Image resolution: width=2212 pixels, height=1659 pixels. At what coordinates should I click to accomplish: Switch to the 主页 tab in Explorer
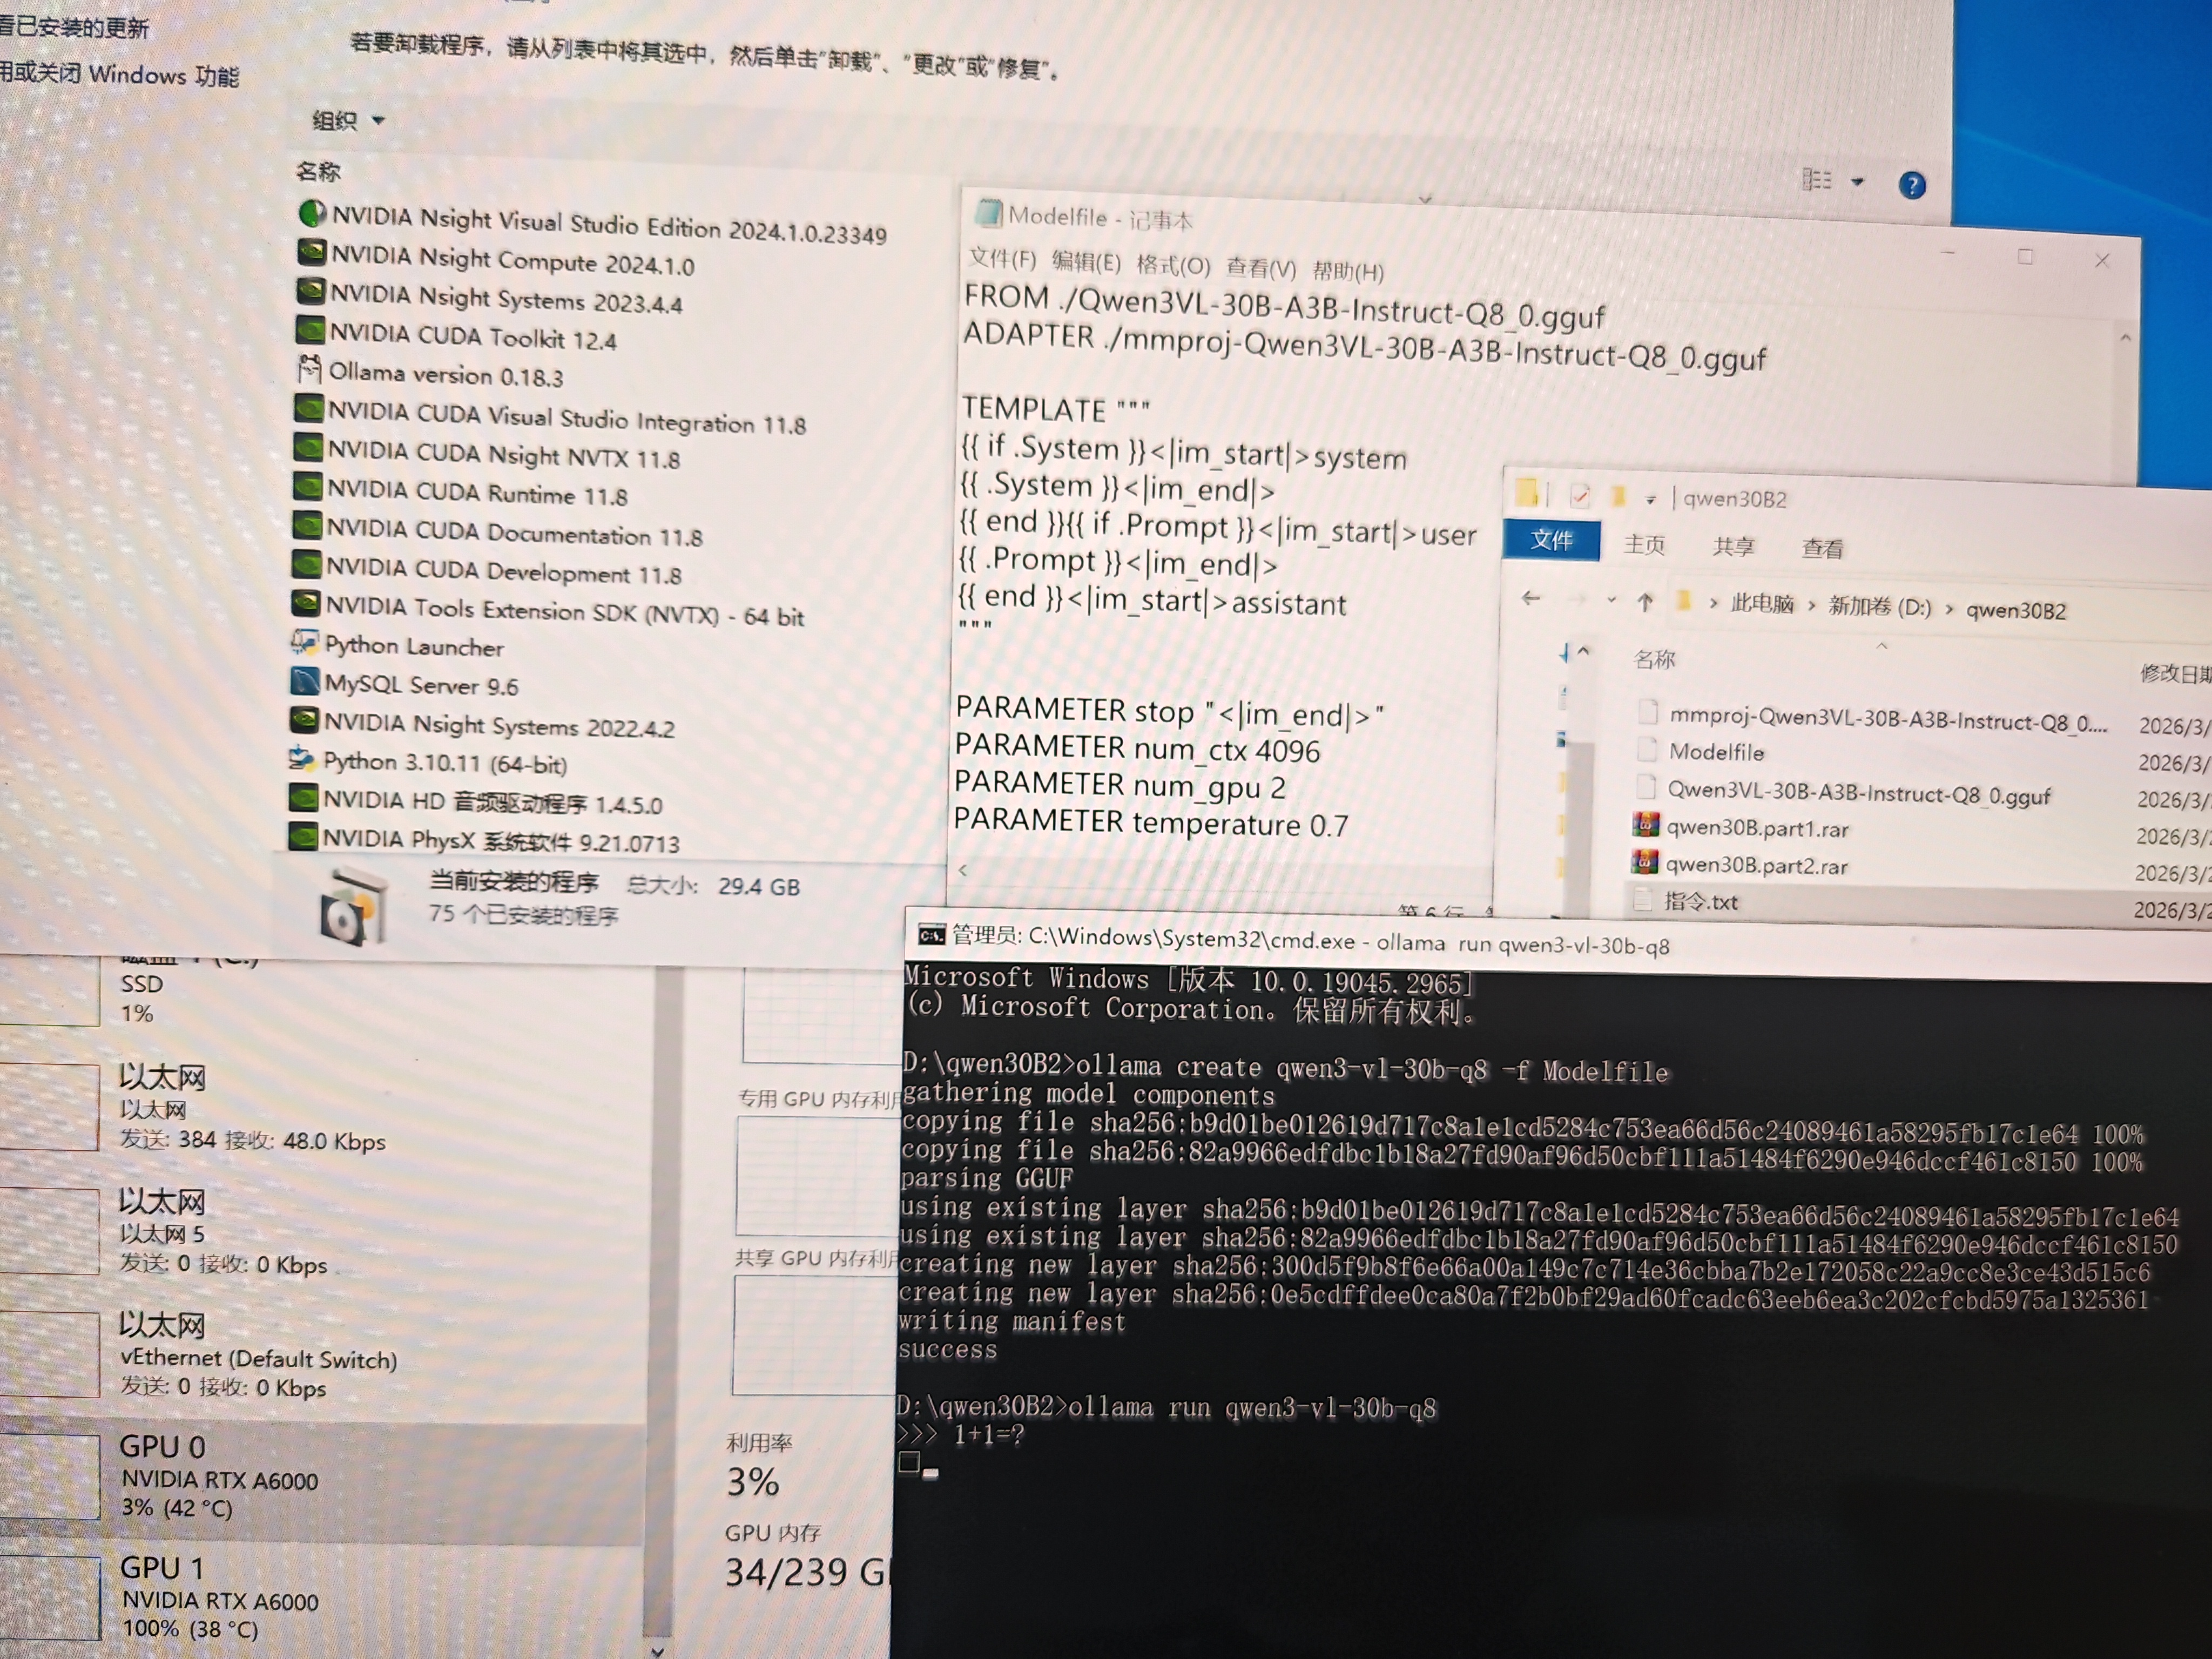point(1645,544)
